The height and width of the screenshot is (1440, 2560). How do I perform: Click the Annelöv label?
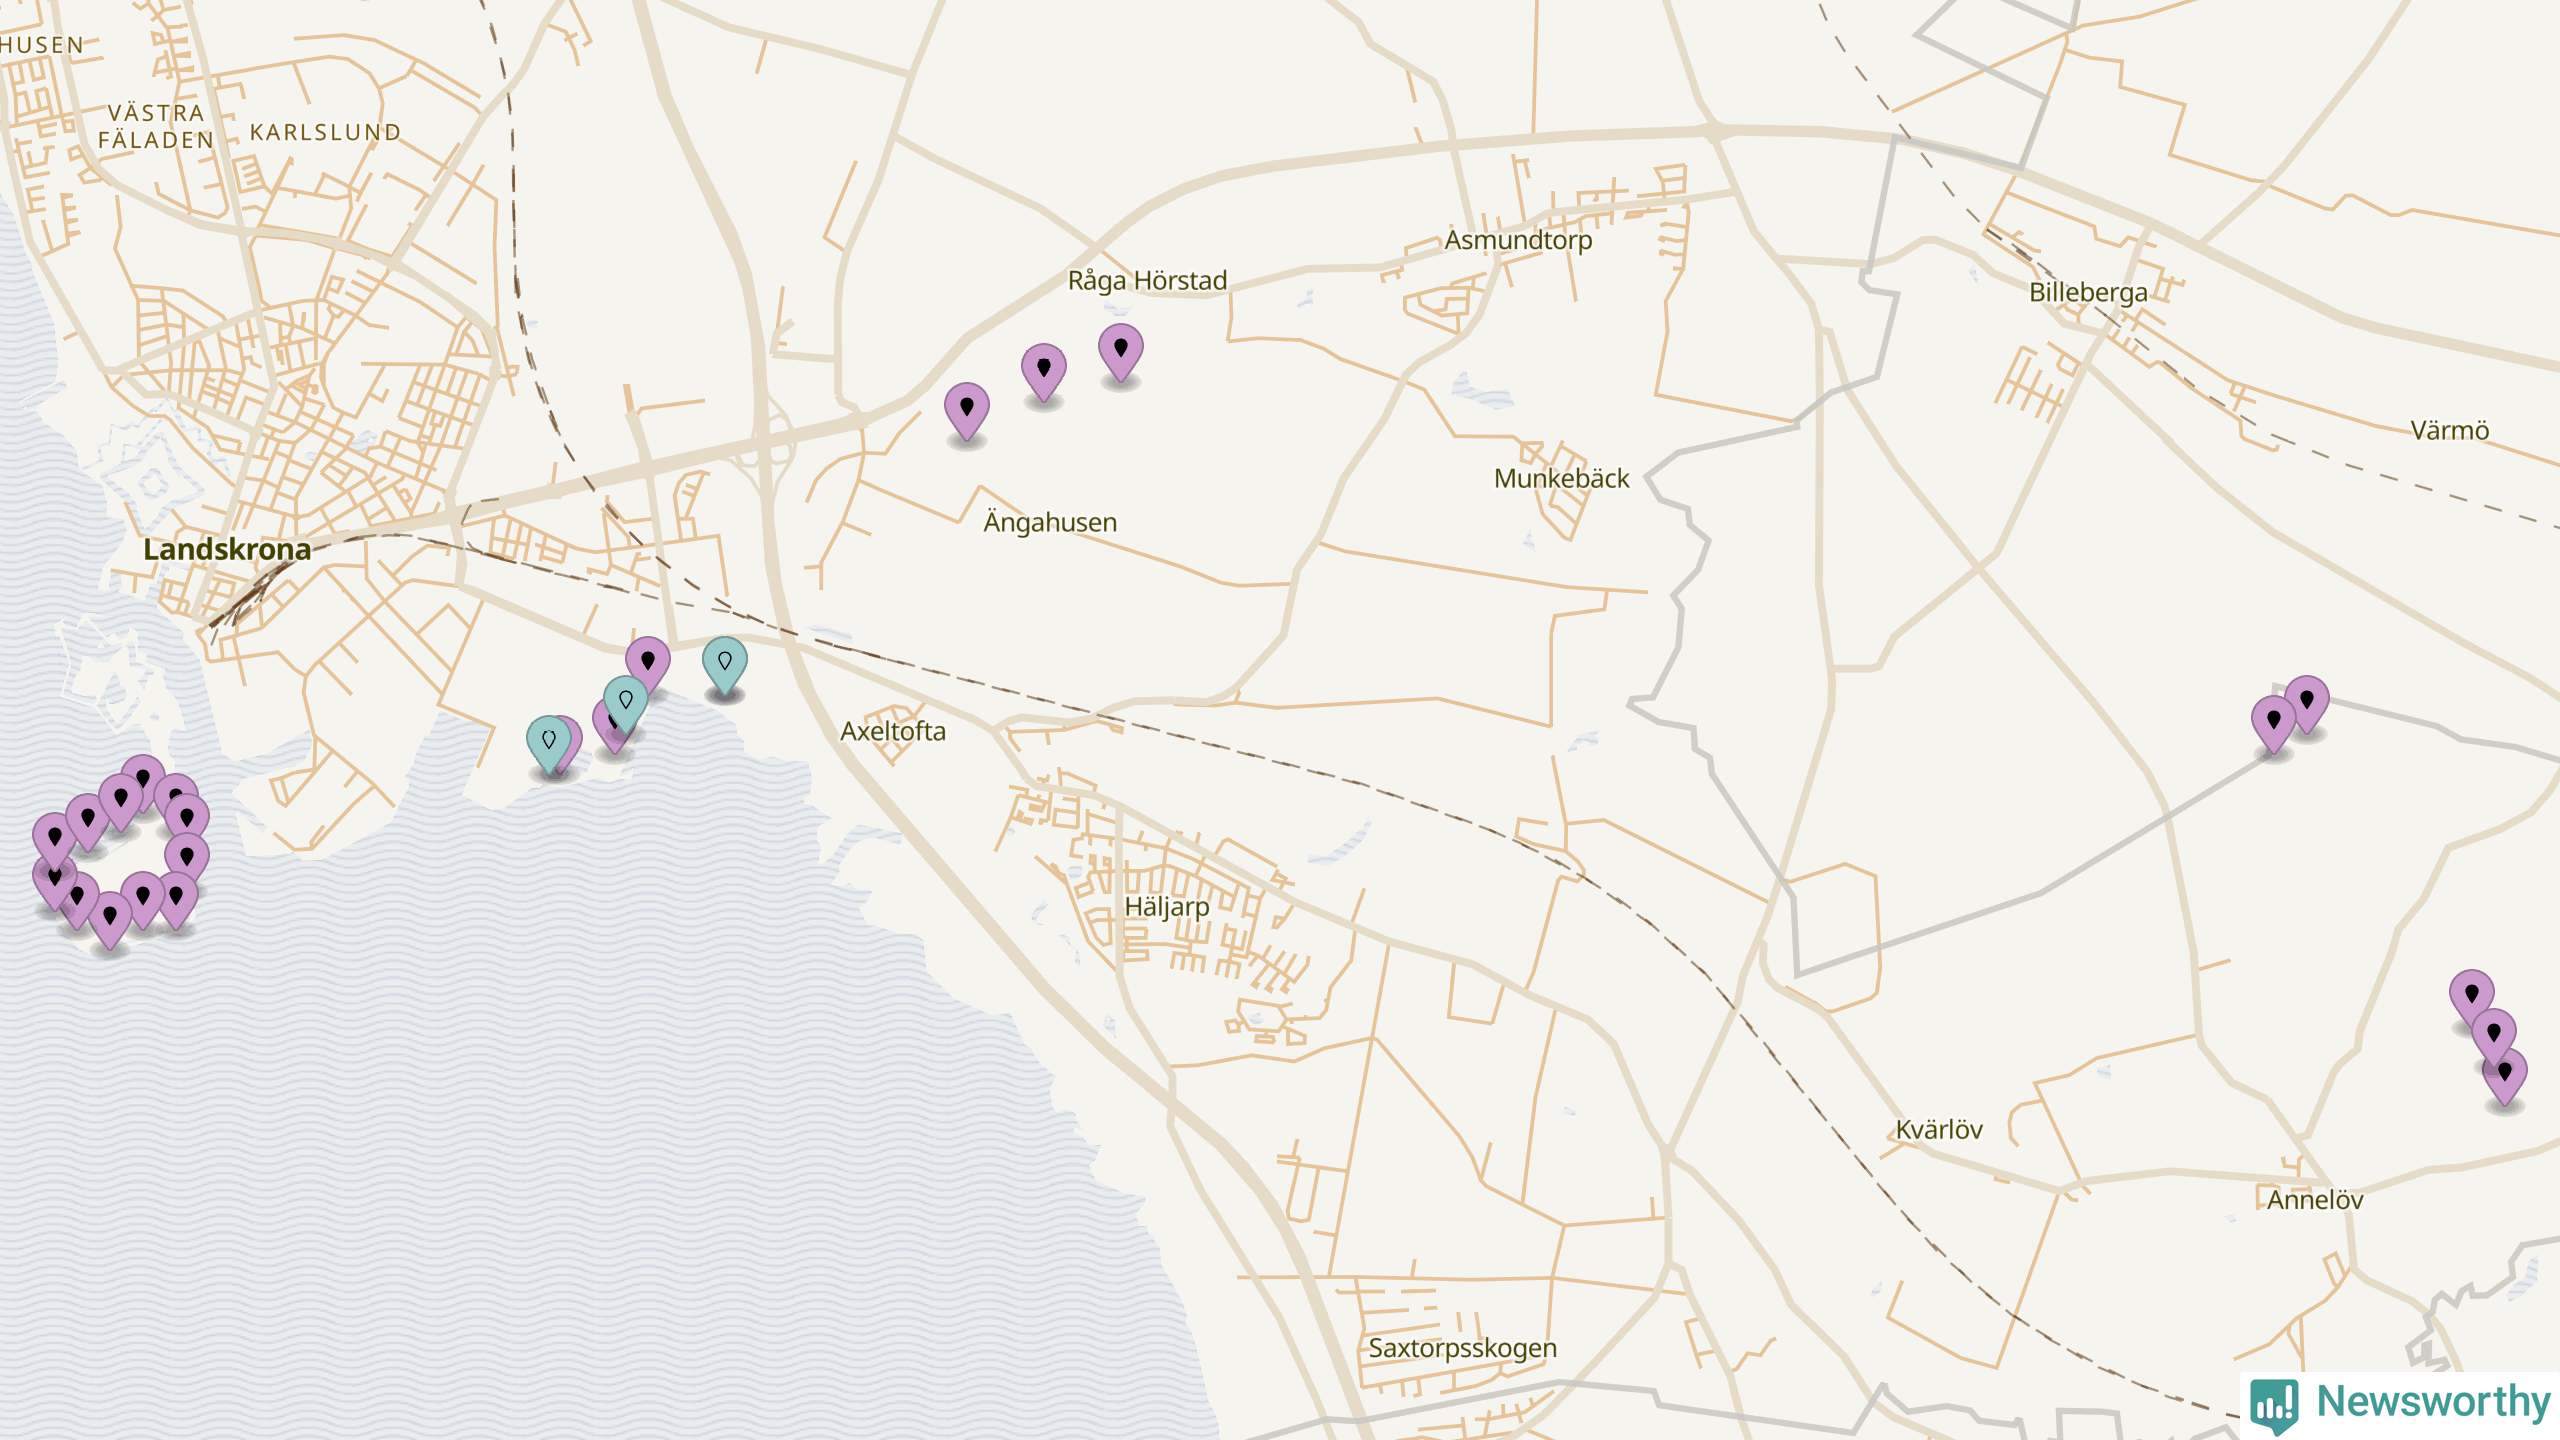coord(2315,1200)
